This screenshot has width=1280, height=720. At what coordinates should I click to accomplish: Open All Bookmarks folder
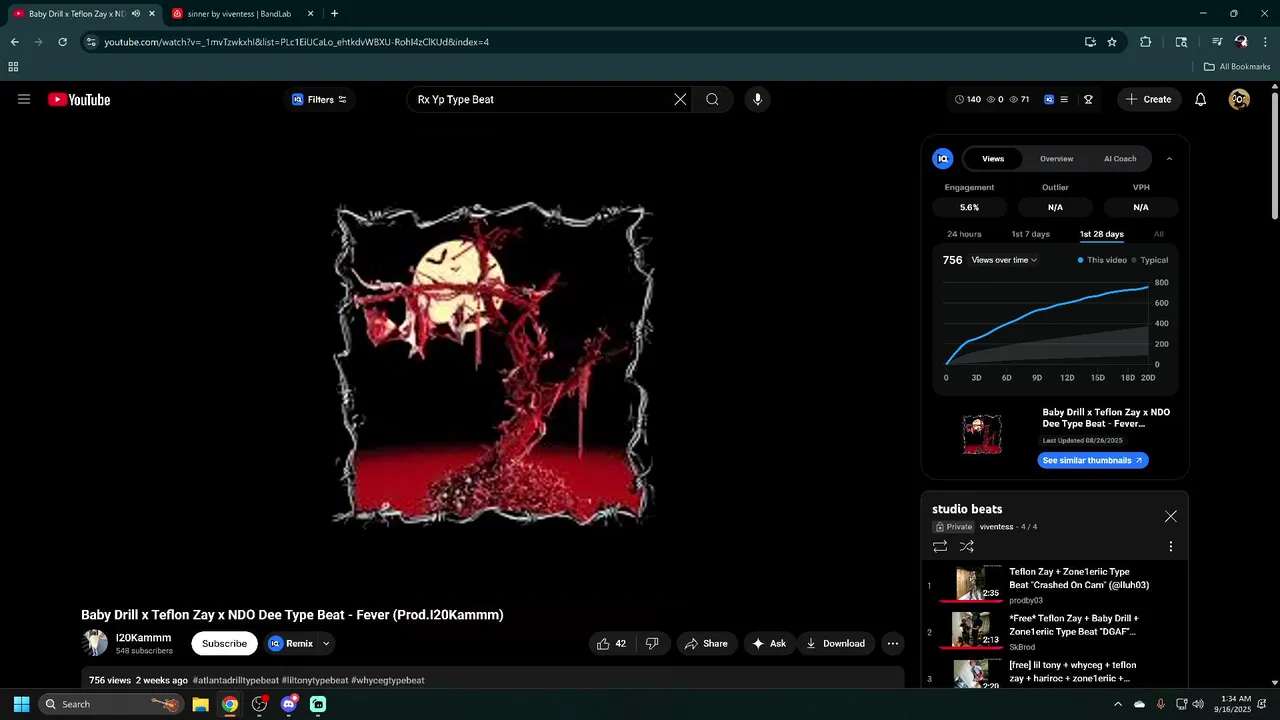point(1237,67)
